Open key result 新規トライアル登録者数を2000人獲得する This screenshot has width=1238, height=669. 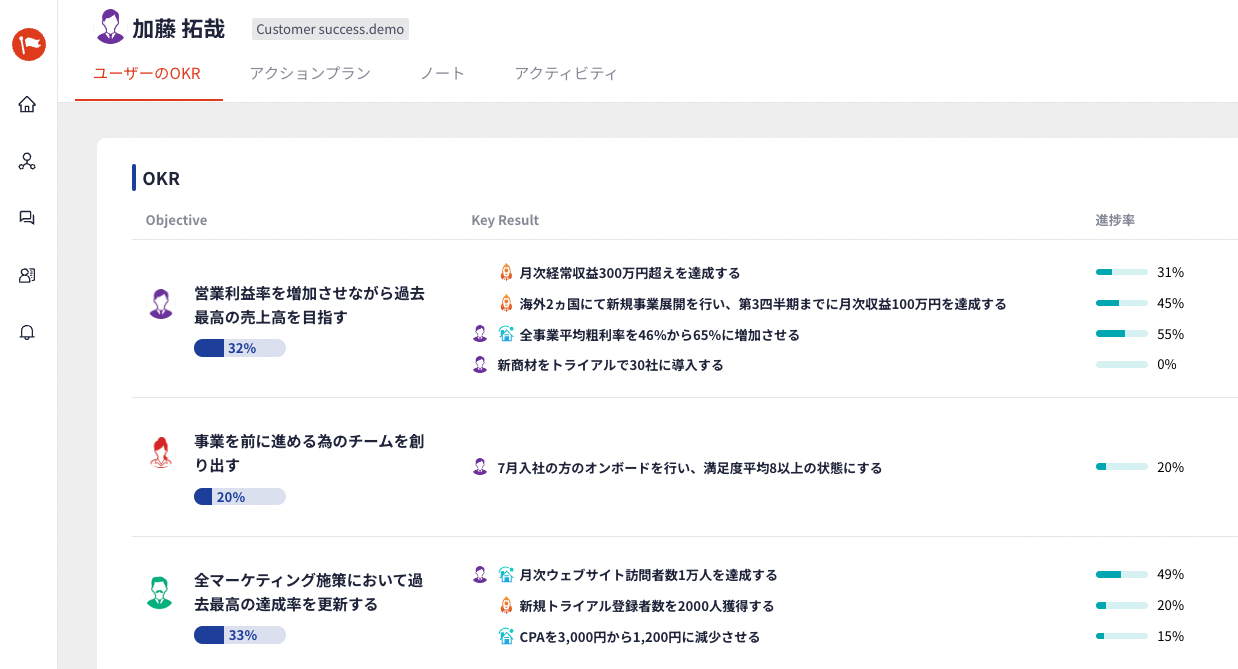coord(647,606)
